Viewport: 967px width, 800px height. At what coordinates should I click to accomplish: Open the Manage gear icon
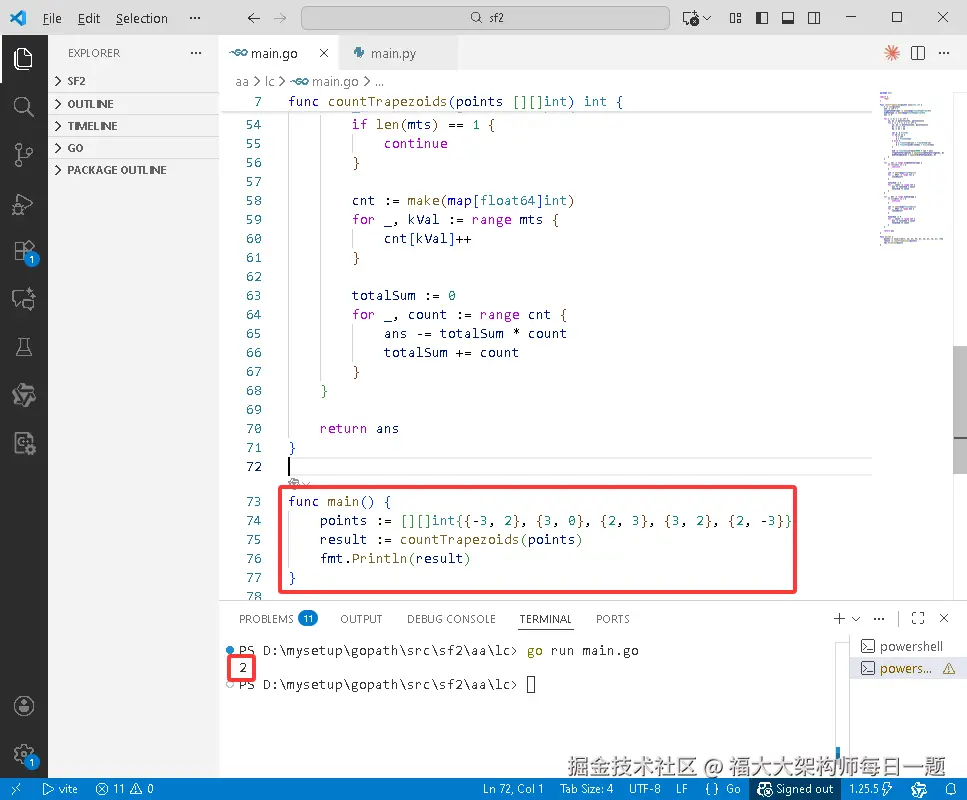pyautogui.click(x=25, y=754)
